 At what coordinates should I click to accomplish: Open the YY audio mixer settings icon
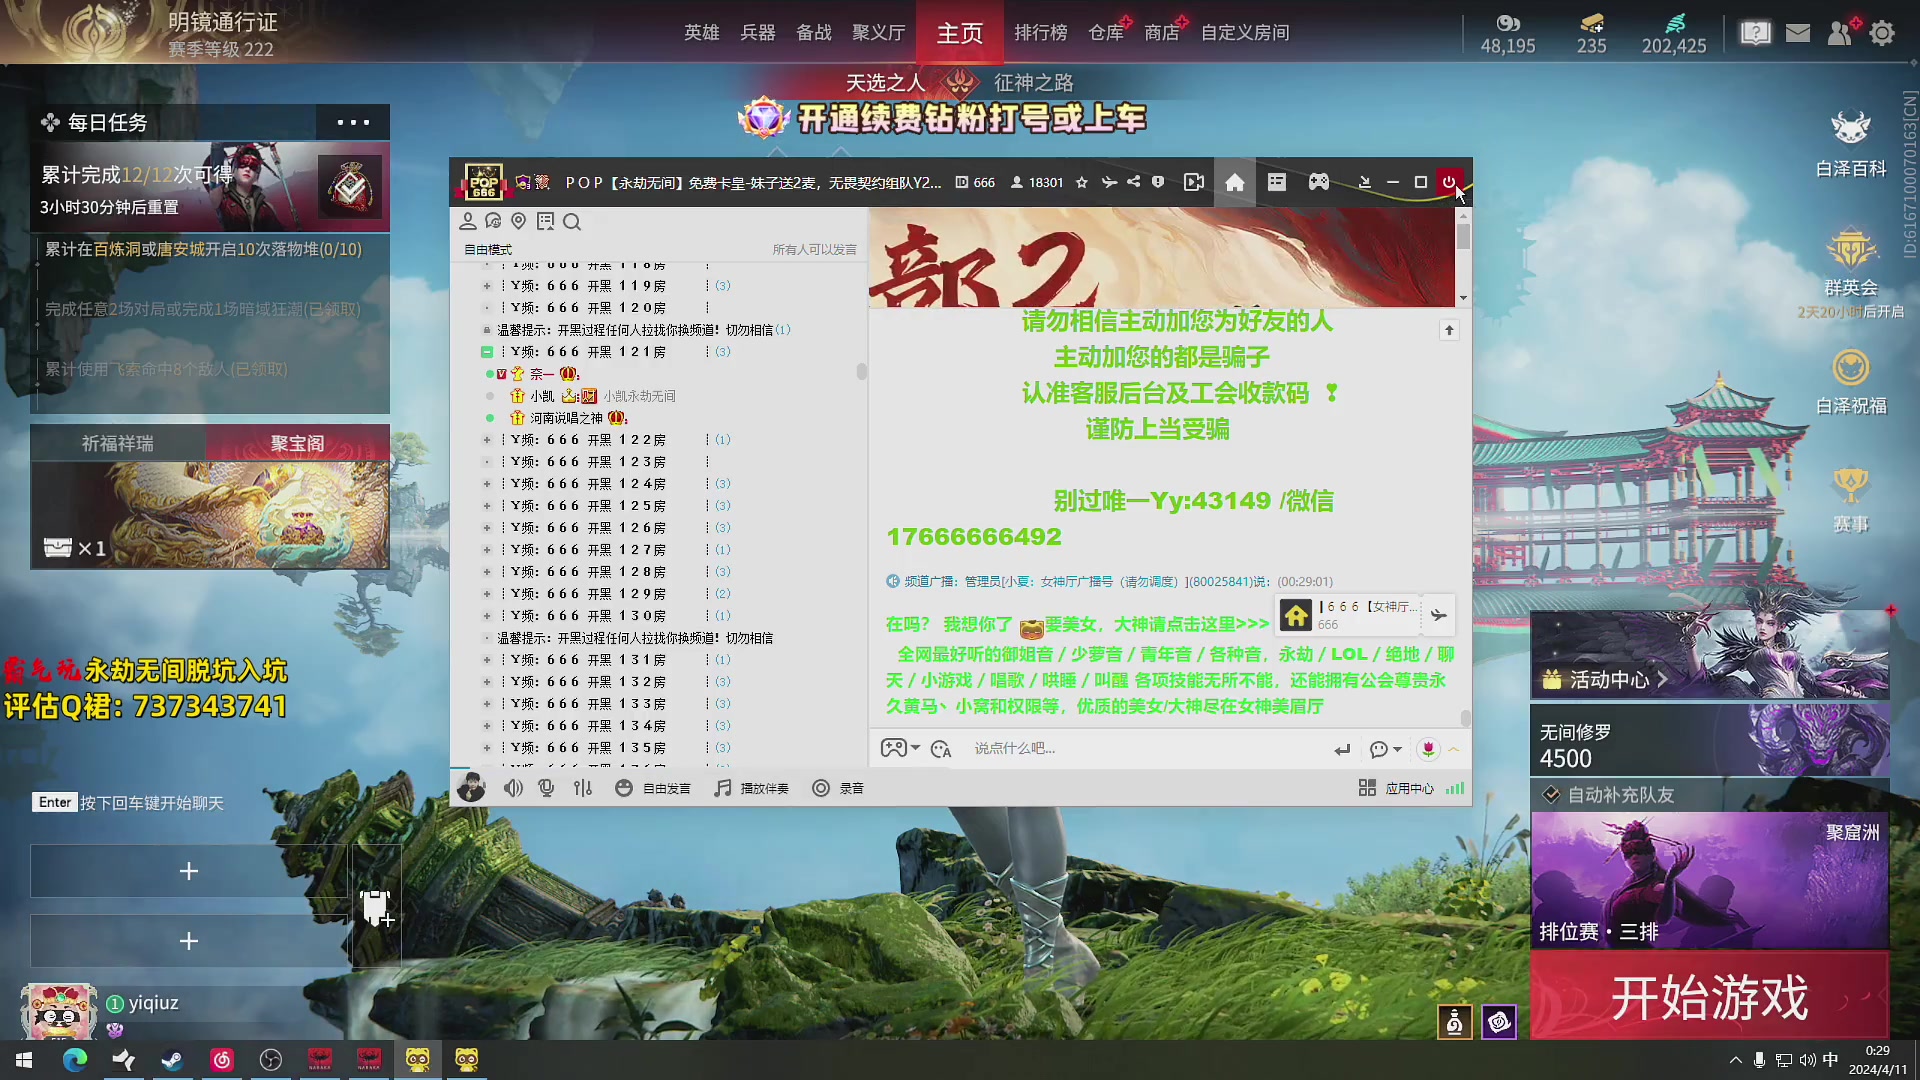point(583,788)
